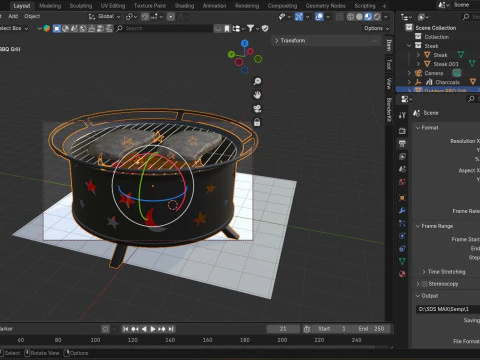Open the Scene properties tab icon
Viewport: 480px width, 360px height.
pos(402,169)
